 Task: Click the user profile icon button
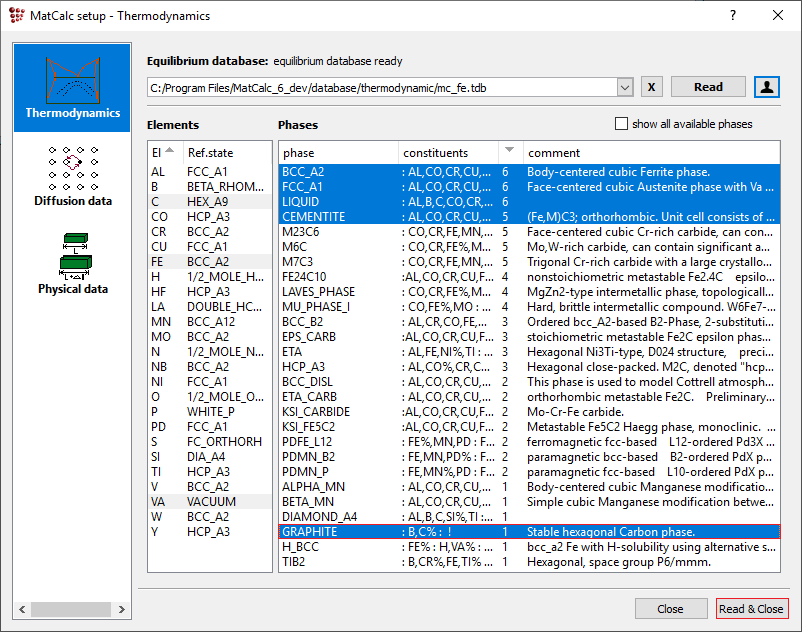pos(767,87)
